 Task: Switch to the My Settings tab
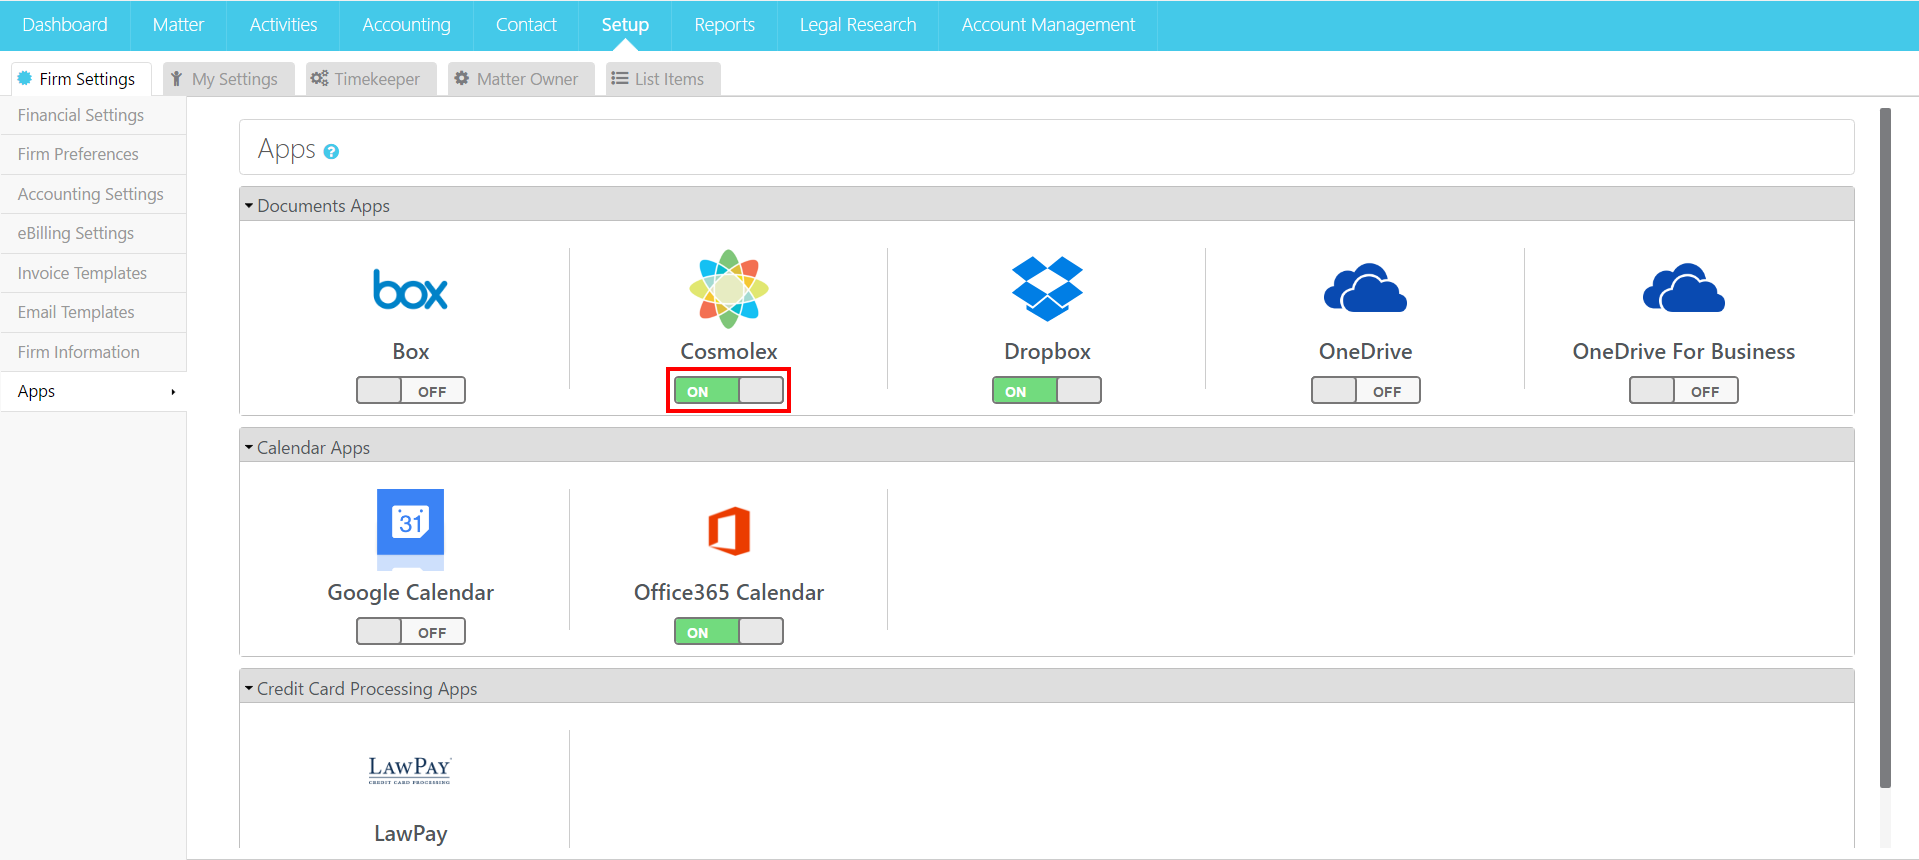228,79
